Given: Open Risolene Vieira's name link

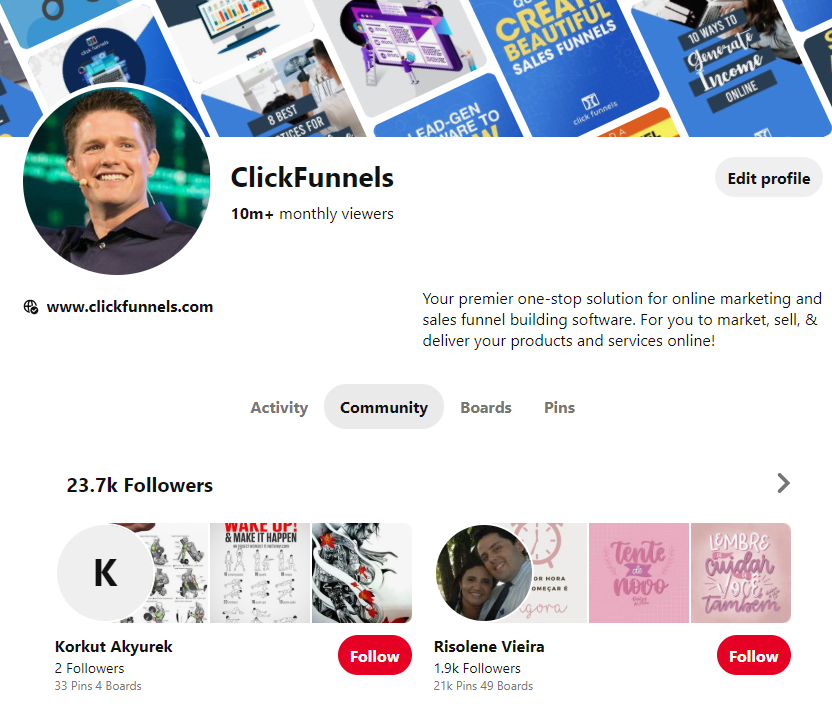Looking at the screenshot, I should point(489,647).
